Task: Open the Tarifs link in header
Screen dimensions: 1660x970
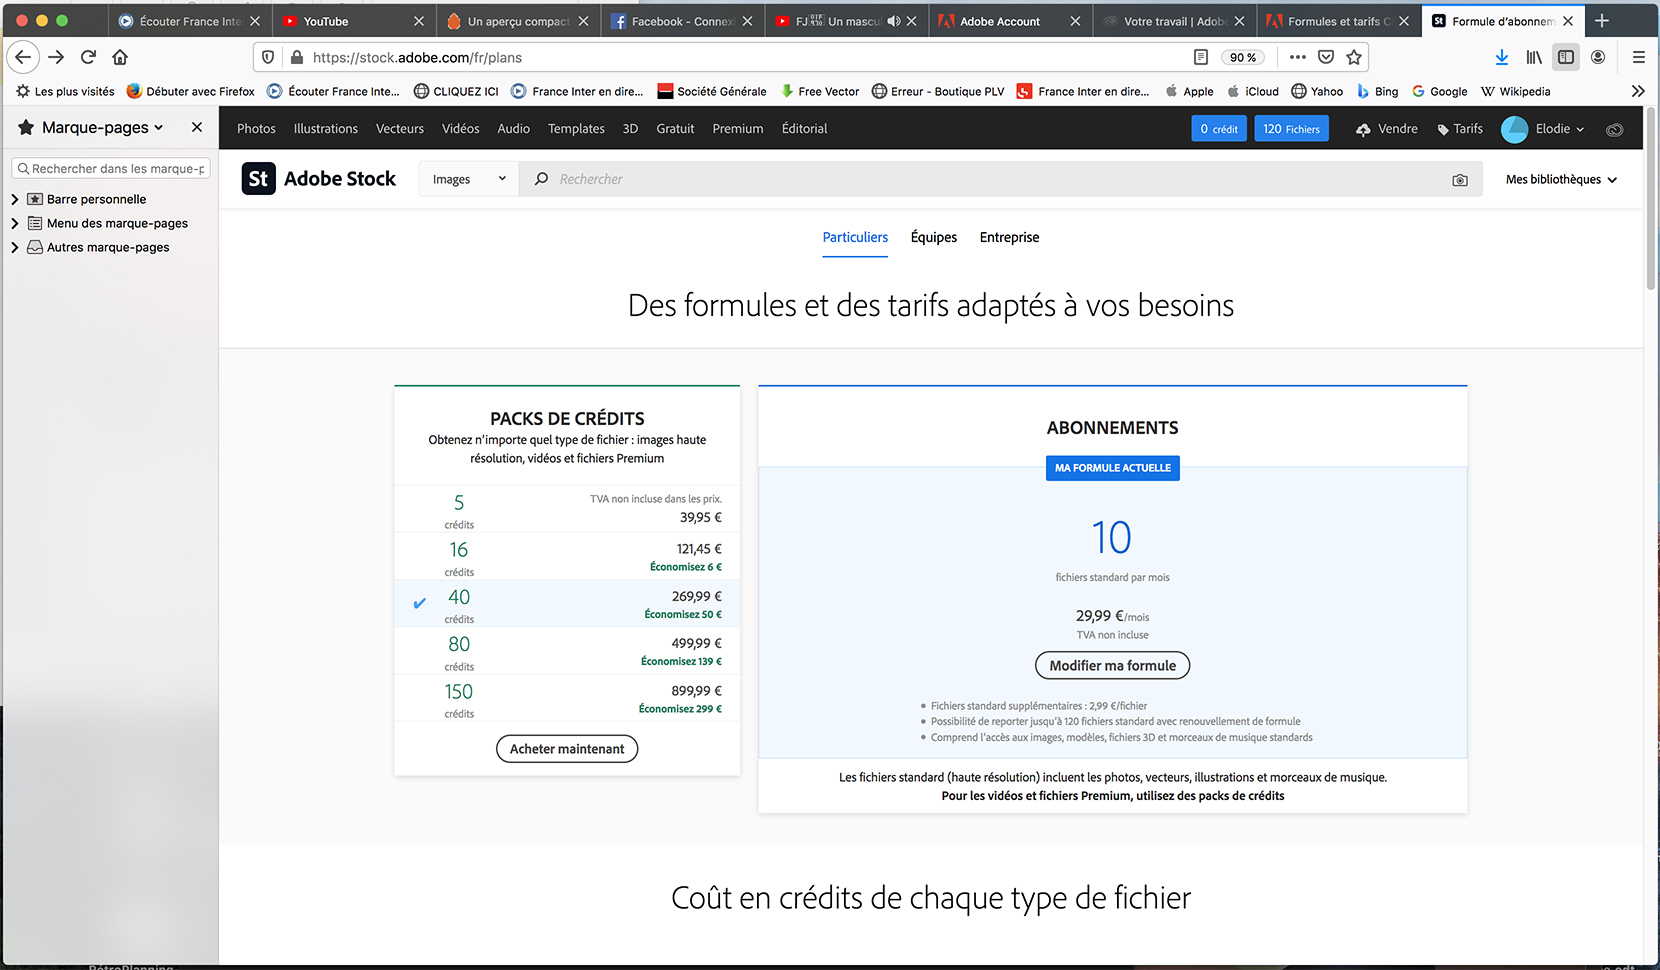Action: pyautogui.click(x=1459, y=129)
